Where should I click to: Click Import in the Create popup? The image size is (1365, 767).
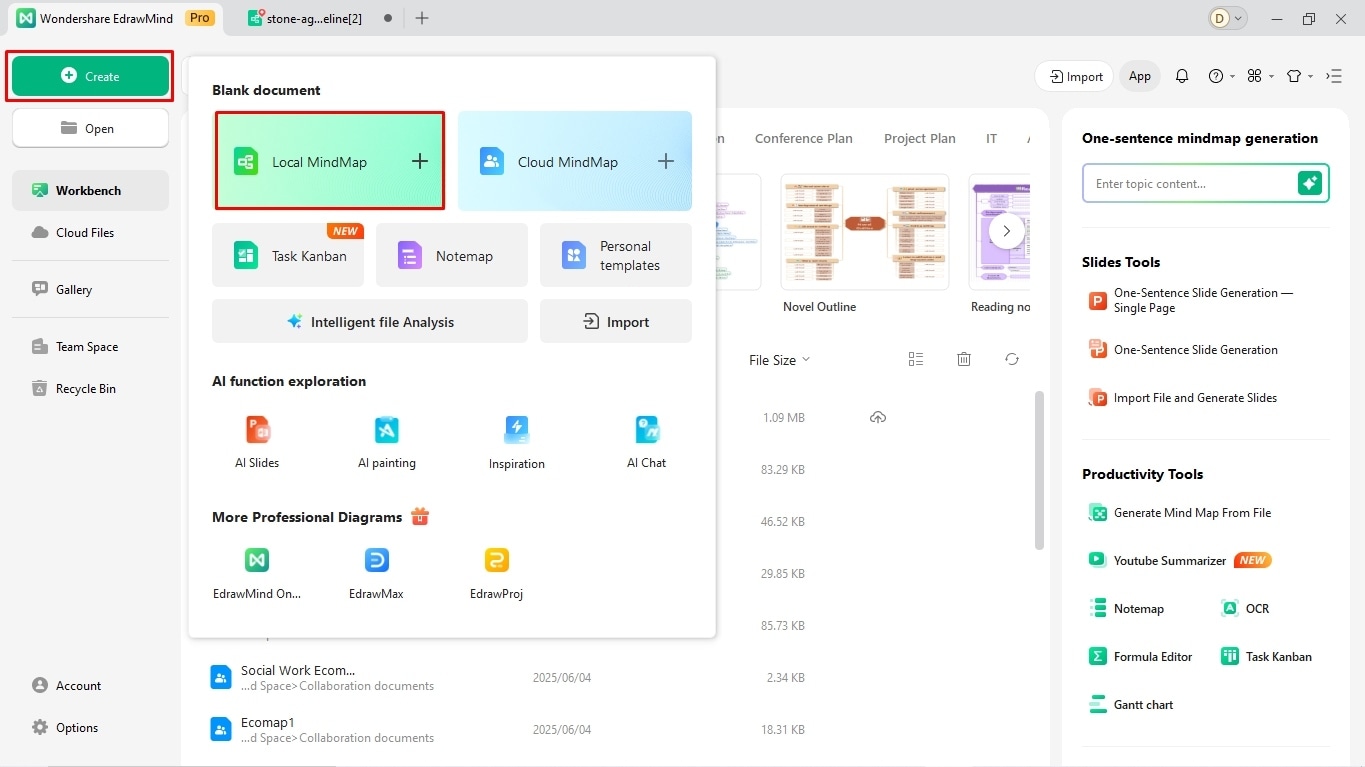[x=616, y=321]
